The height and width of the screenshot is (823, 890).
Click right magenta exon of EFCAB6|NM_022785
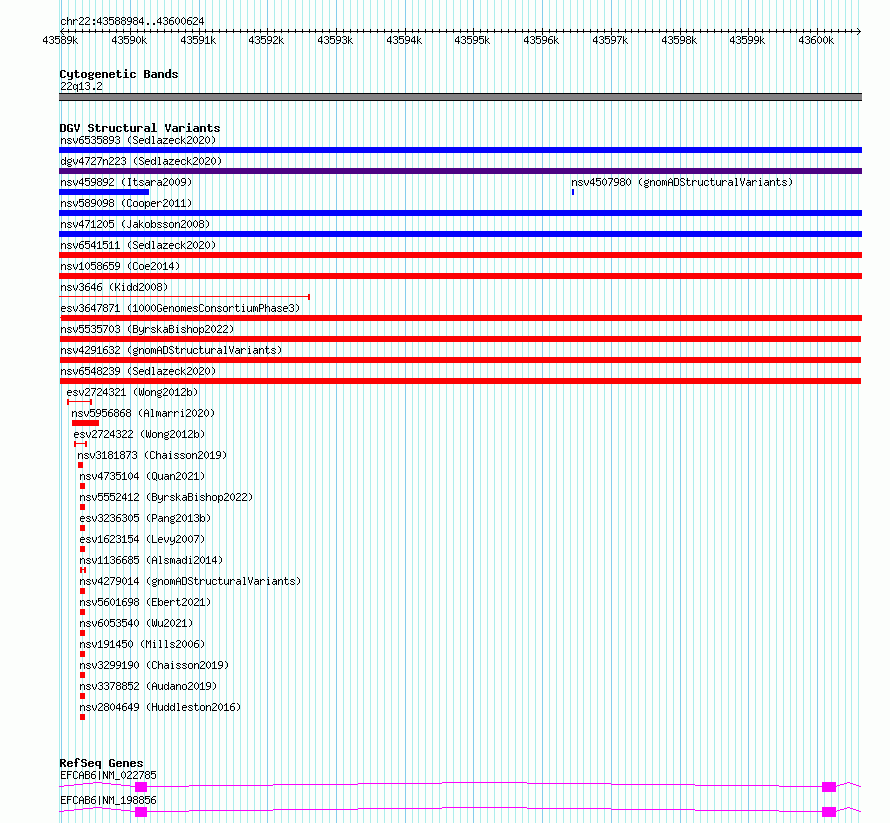[x=829, y=787]
